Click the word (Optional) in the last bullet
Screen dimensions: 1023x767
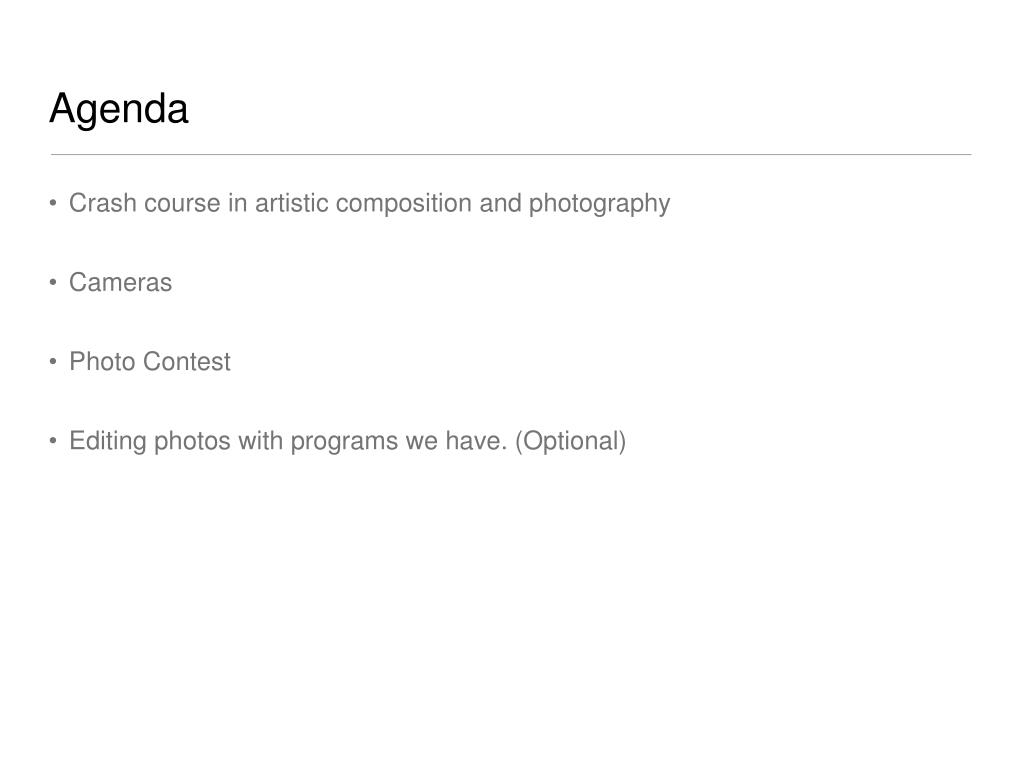571,442
